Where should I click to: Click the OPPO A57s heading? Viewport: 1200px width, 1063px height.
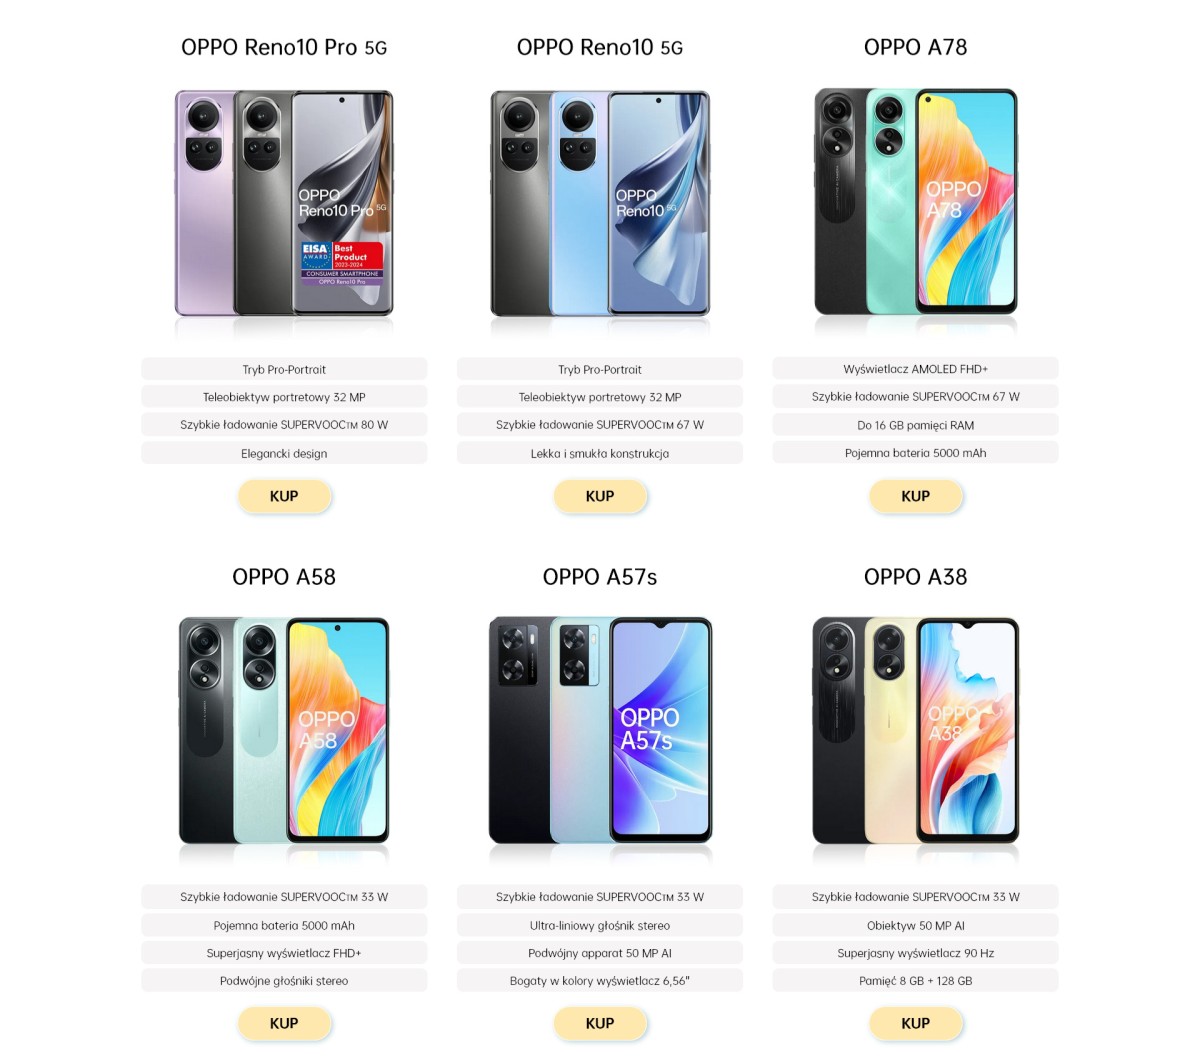pos(600,577)
